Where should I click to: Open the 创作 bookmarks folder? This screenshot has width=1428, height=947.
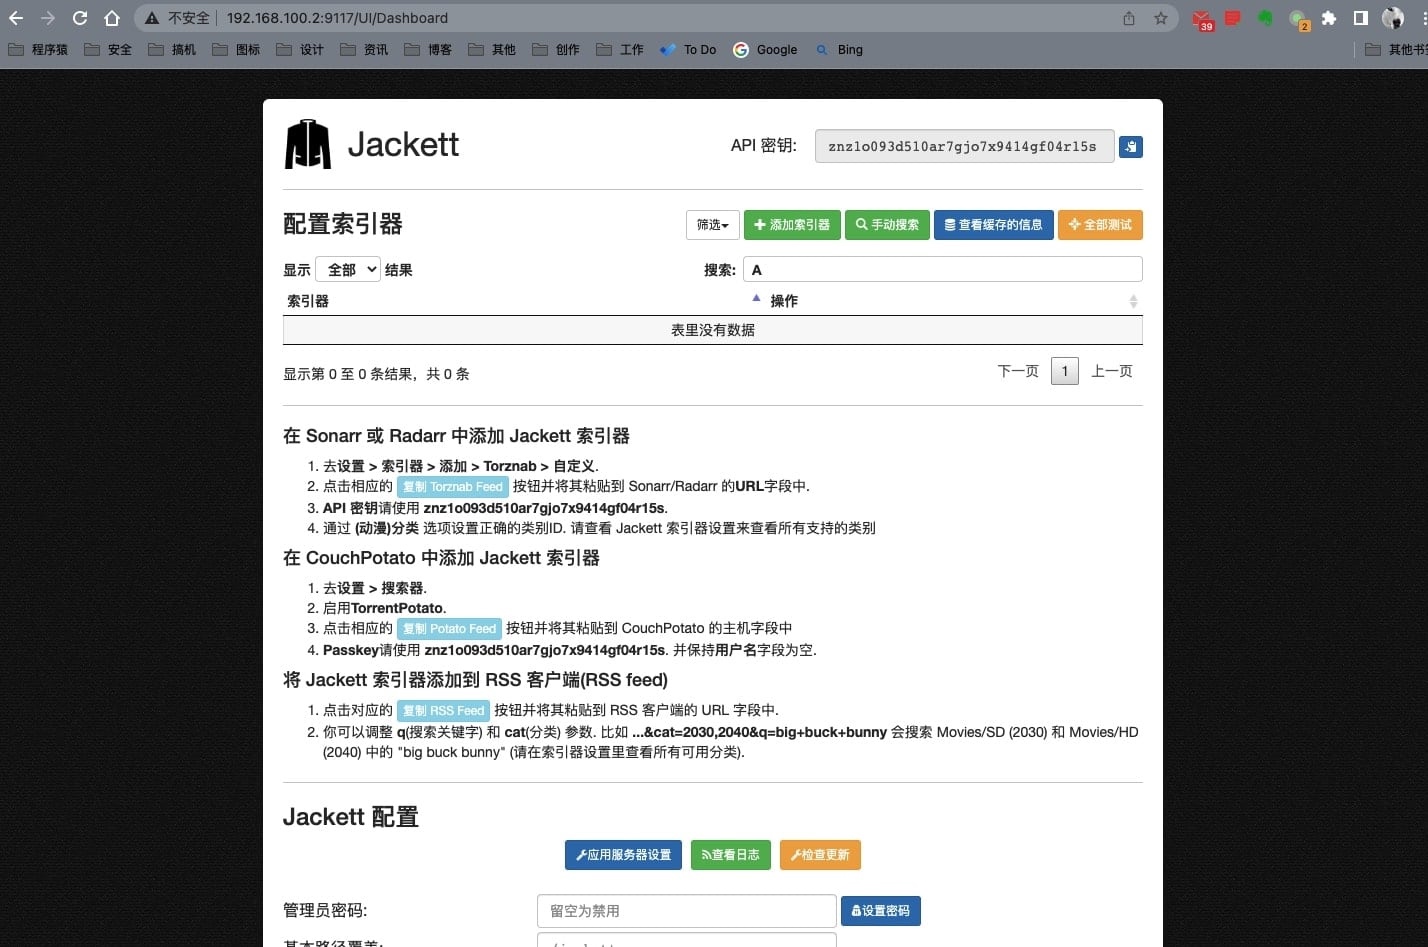(x=556, y=49)
